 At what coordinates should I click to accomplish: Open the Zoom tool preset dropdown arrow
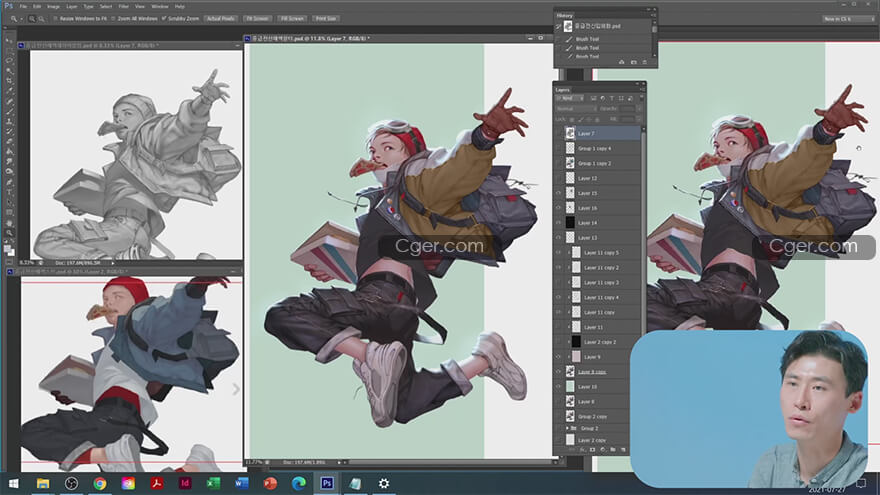tap(21, 19)
